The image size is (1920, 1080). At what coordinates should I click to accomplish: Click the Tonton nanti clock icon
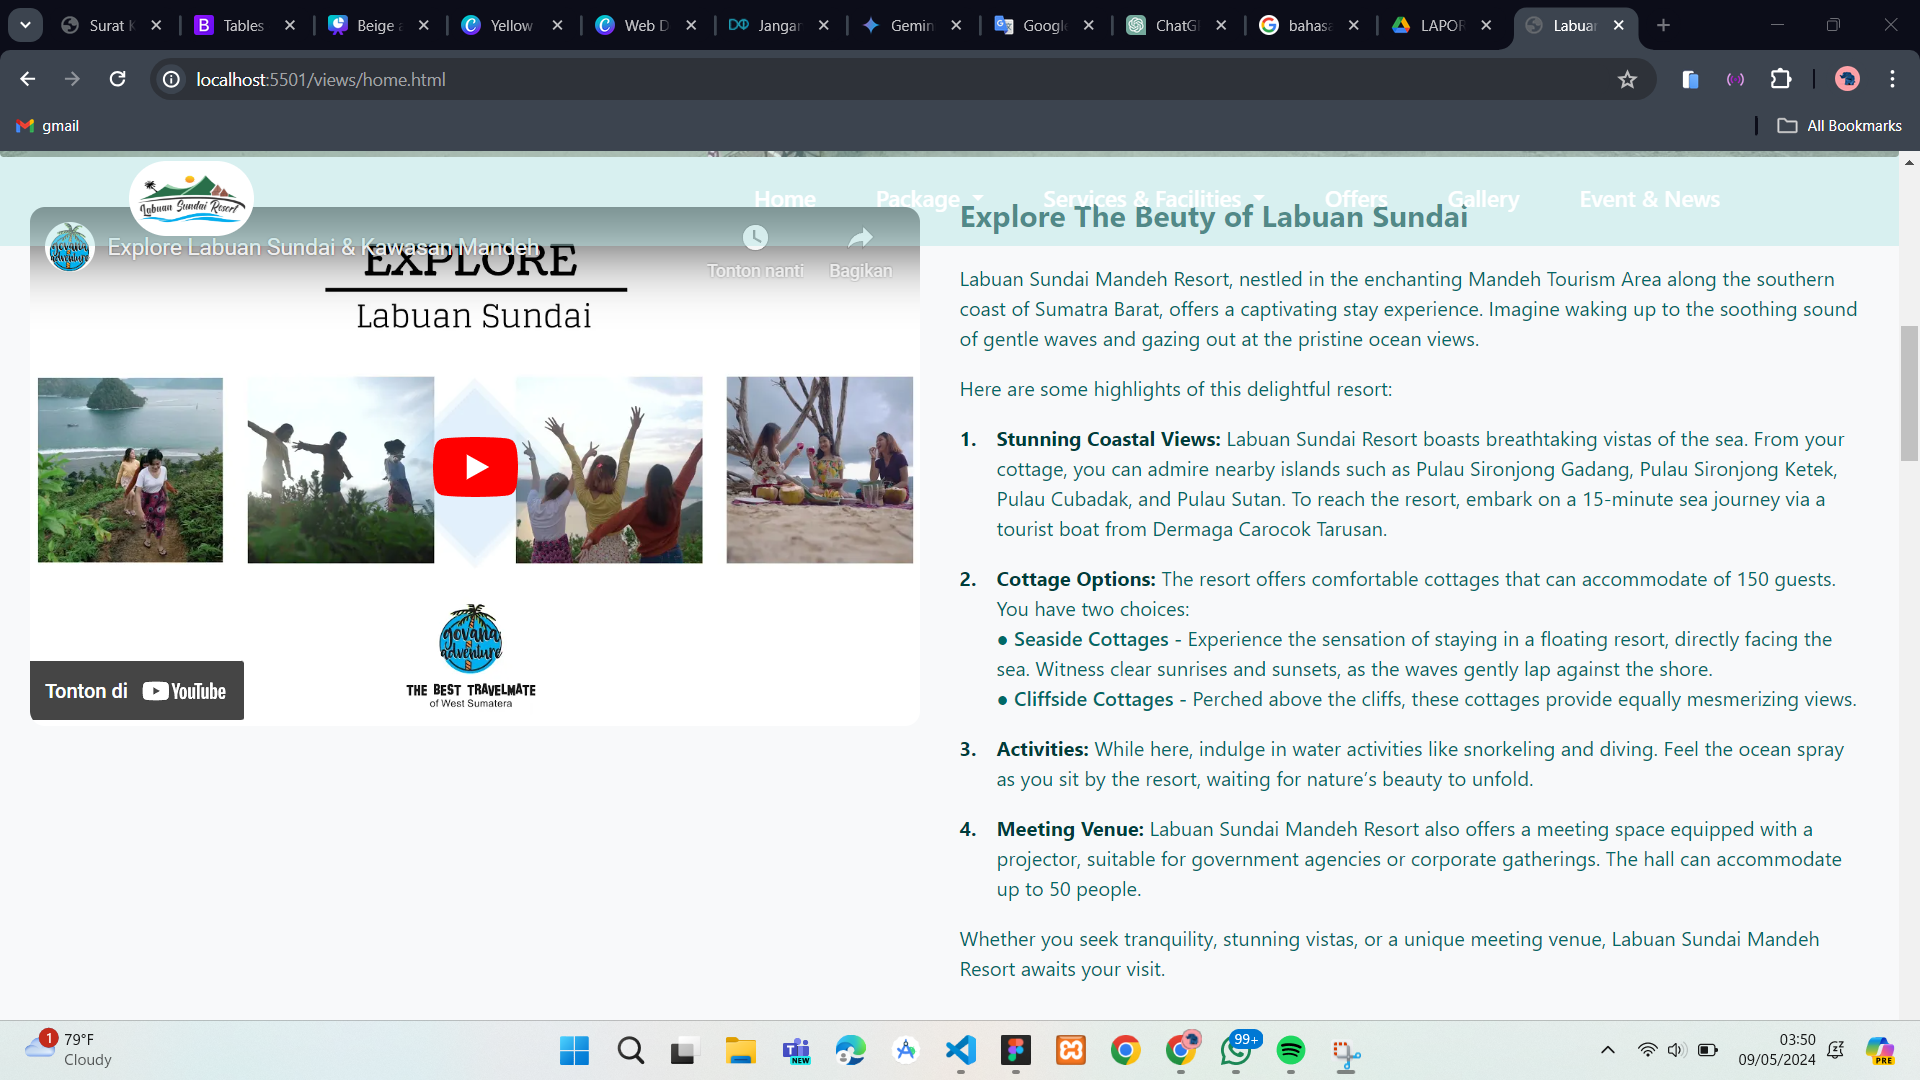[x=755, y=238]
